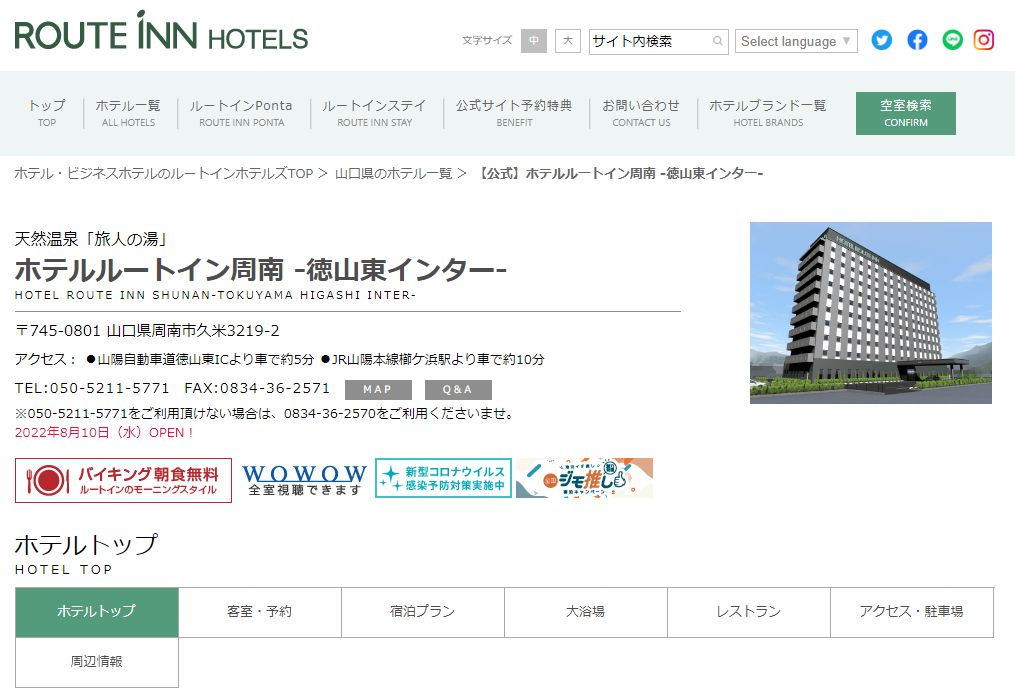Click the hotel building thumbnail image

pyautogui.click(x=871, y=313)
